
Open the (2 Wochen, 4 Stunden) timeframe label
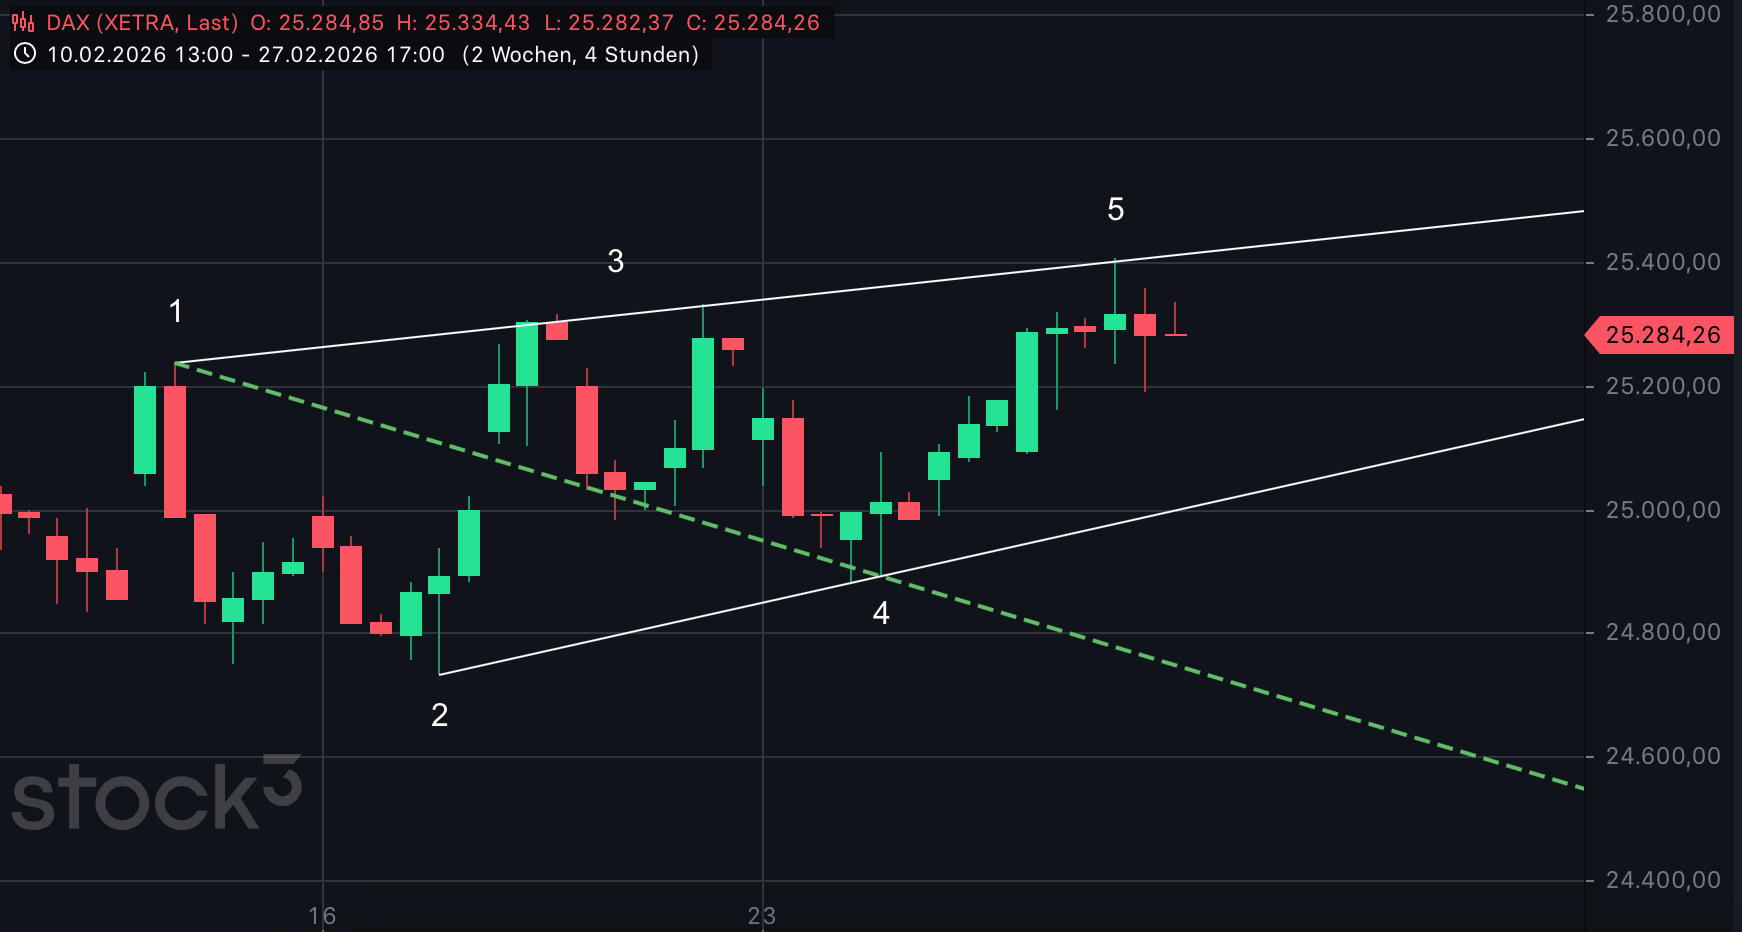(581, 55)
